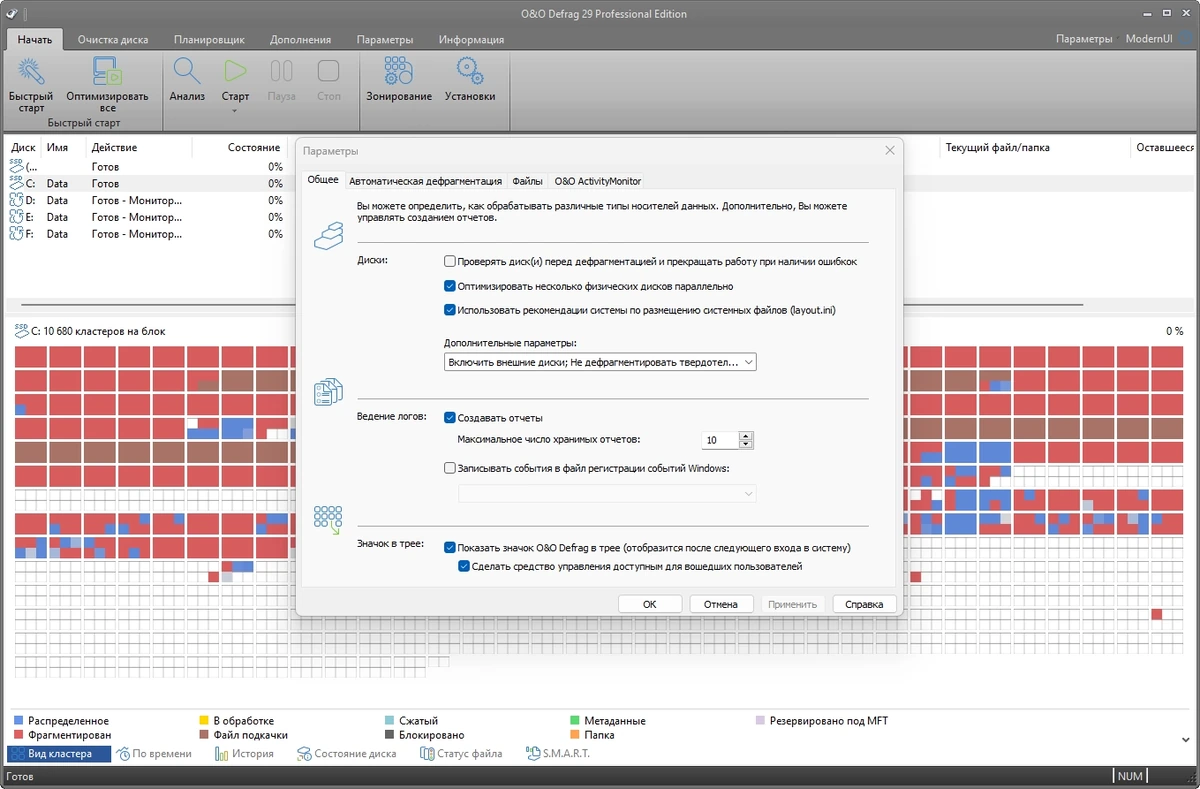Select drive D: row in disk list

tap(147, 200)
